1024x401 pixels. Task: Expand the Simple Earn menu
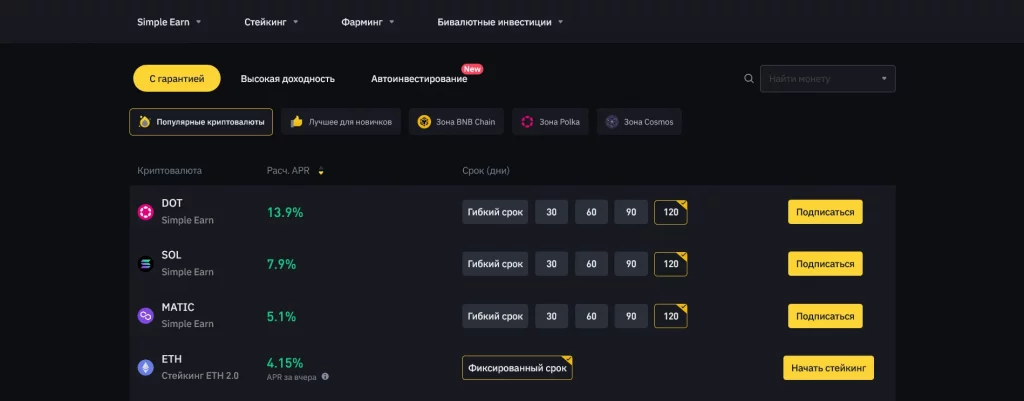(169, 22)
